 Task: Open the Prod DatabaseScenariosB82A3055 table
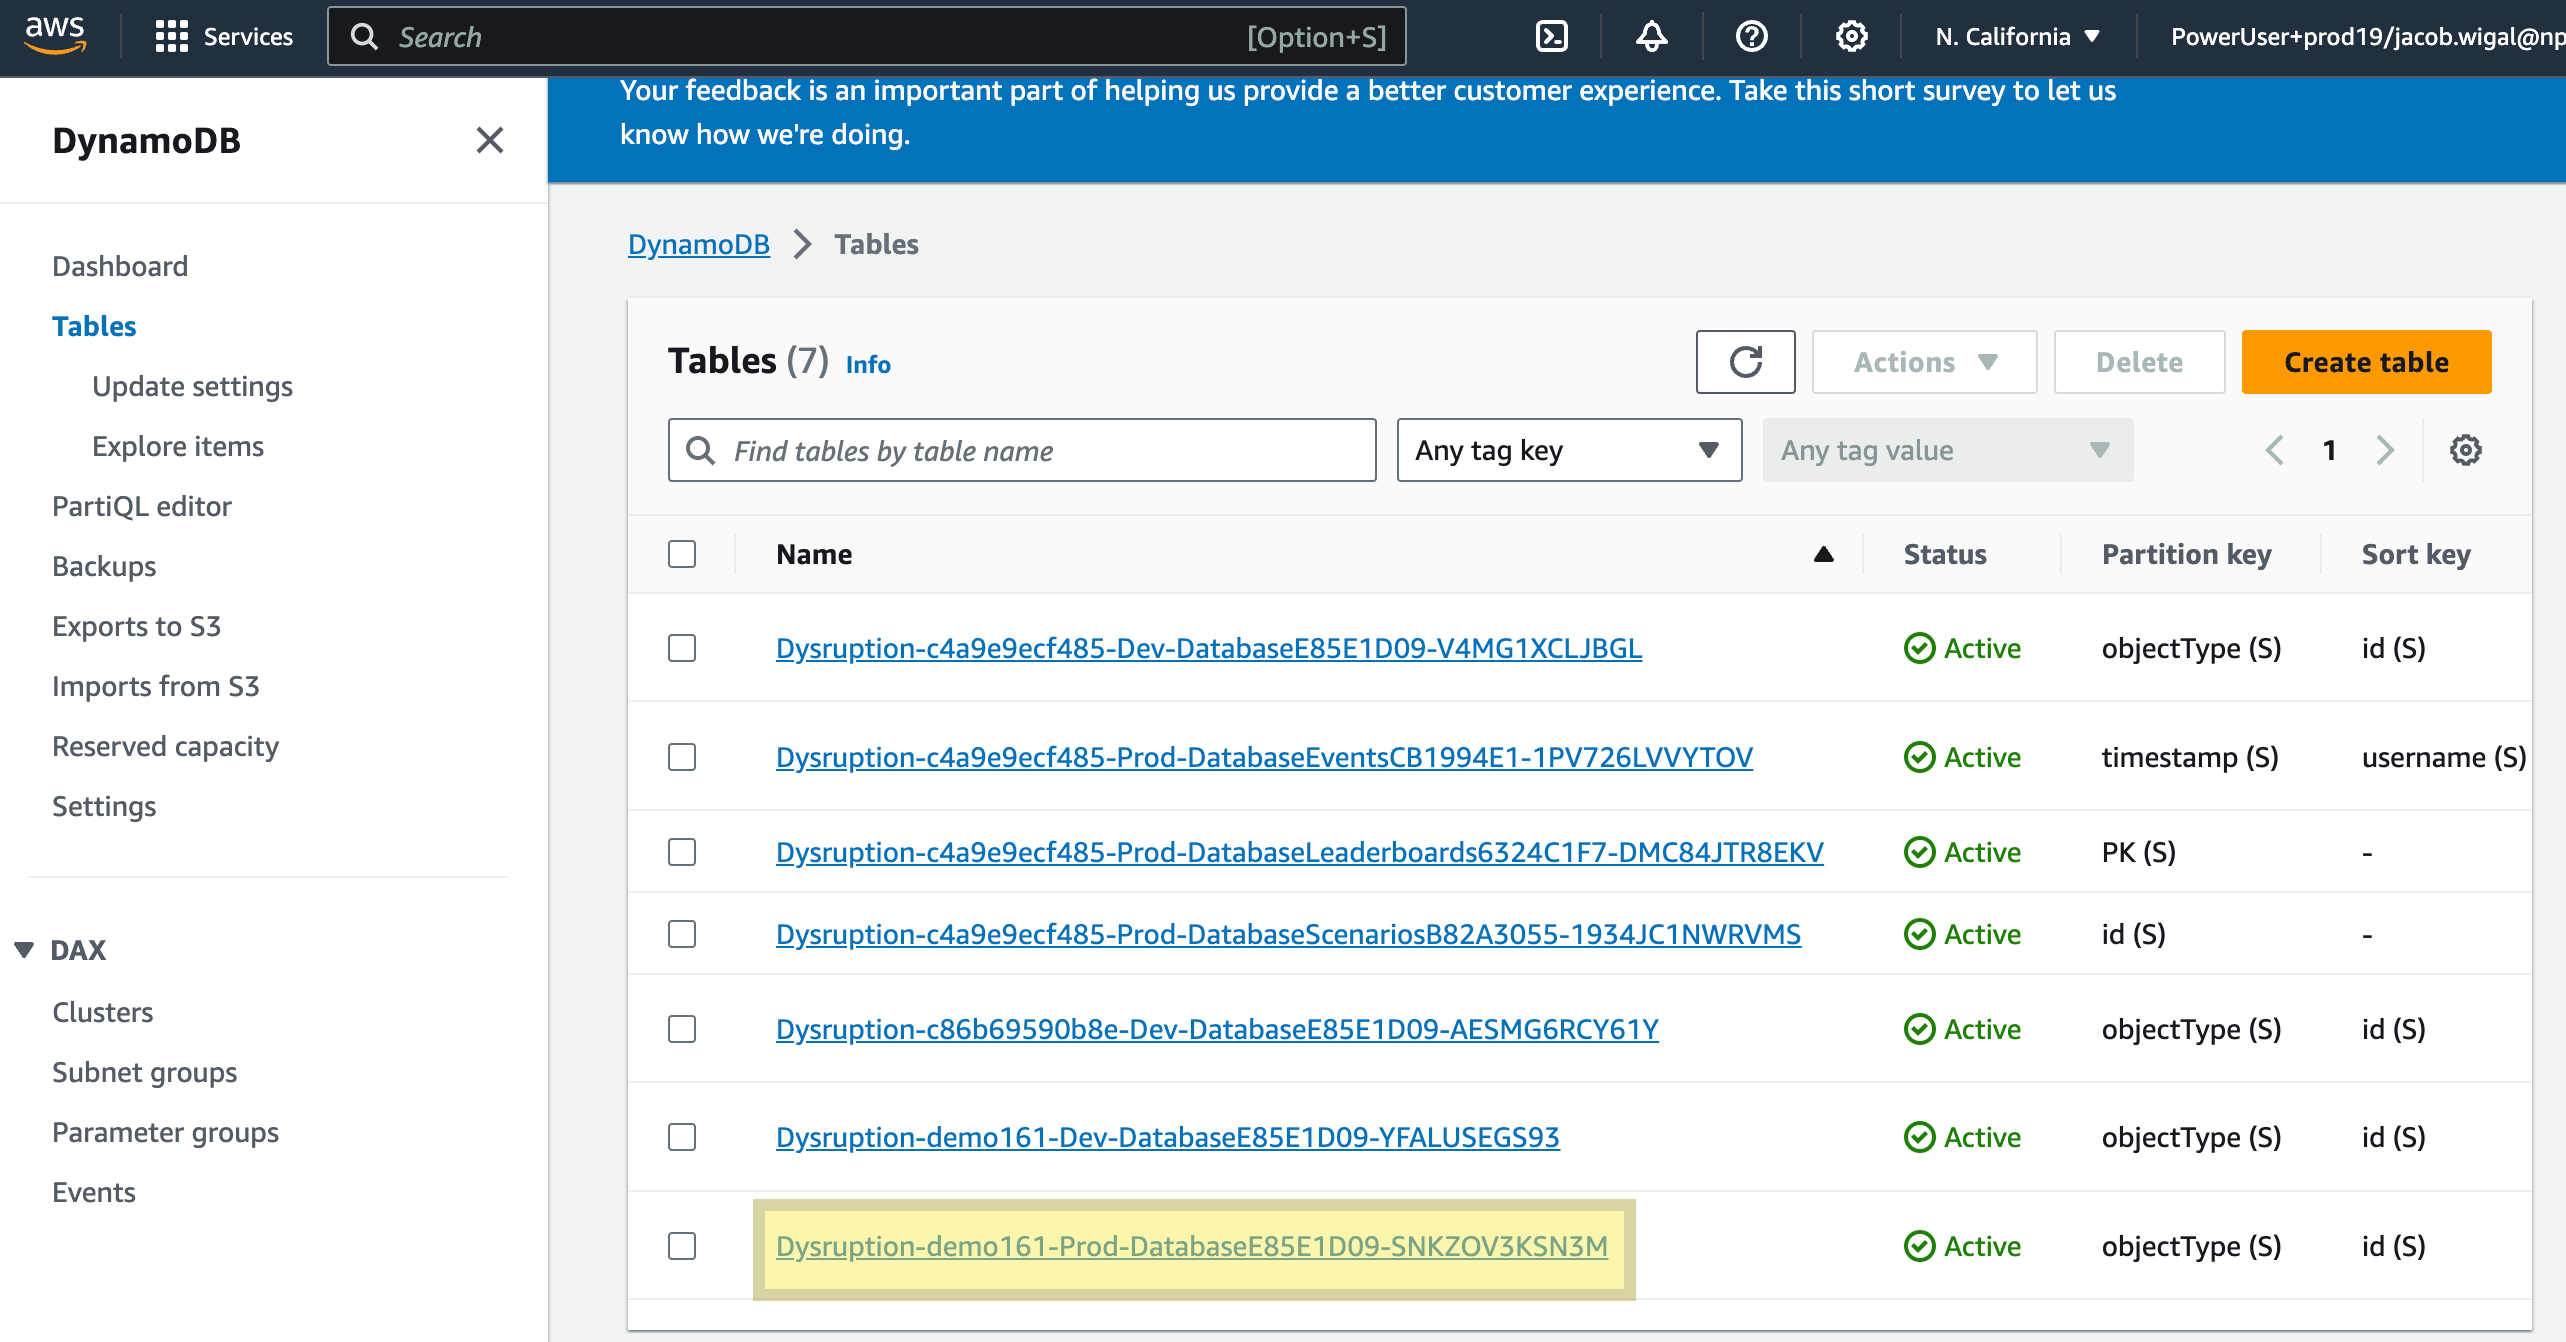pyautogui.click(x=1288, y=934)
